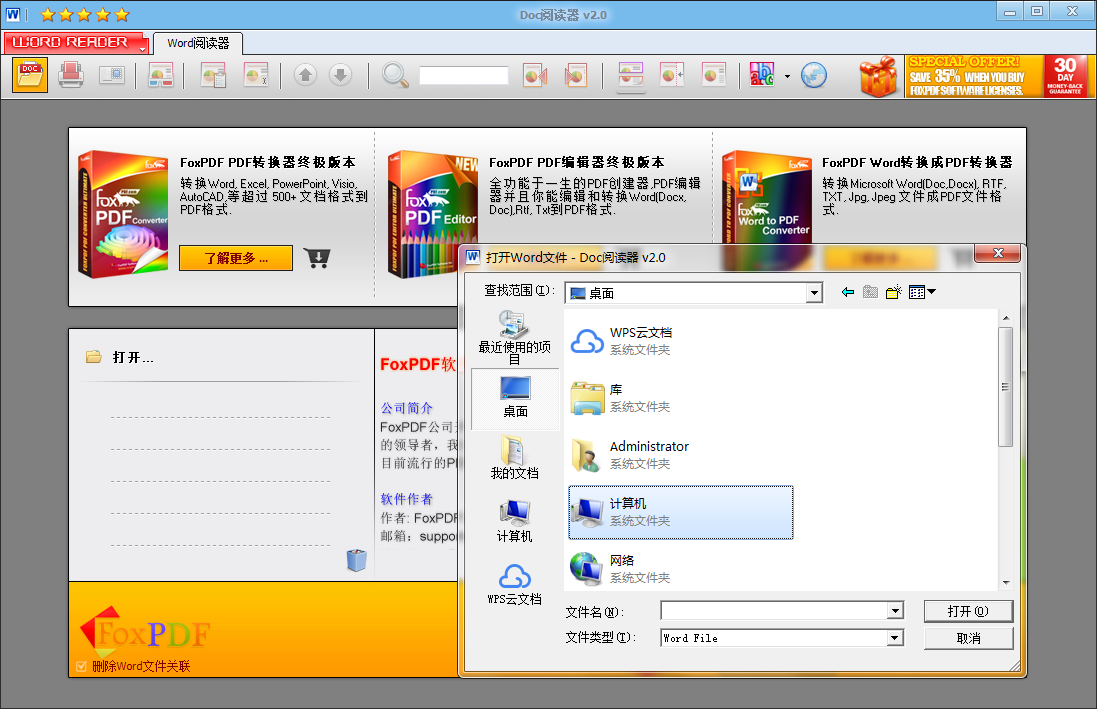Viewport: 1097px width, 709px height.
Task: Expand the 查找范围 桌面 combo box
Action: (x=814, y=293)
